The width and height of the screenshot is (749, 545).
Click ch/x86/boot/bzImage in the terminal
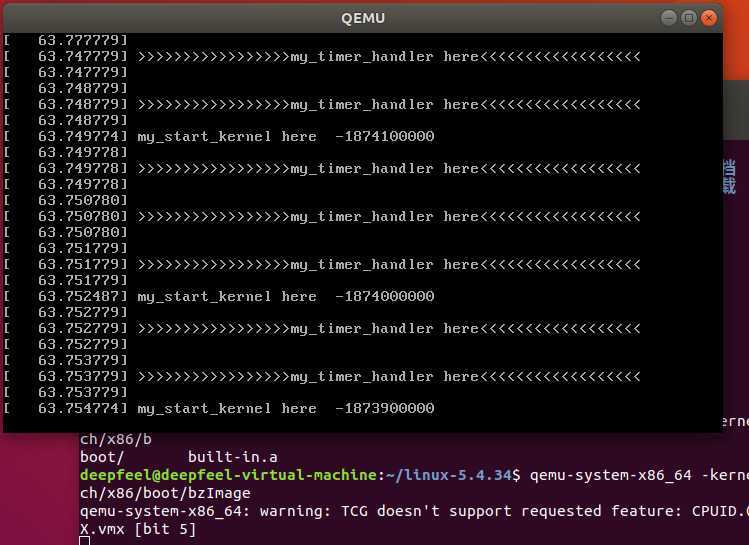click(x=165, y=493)
